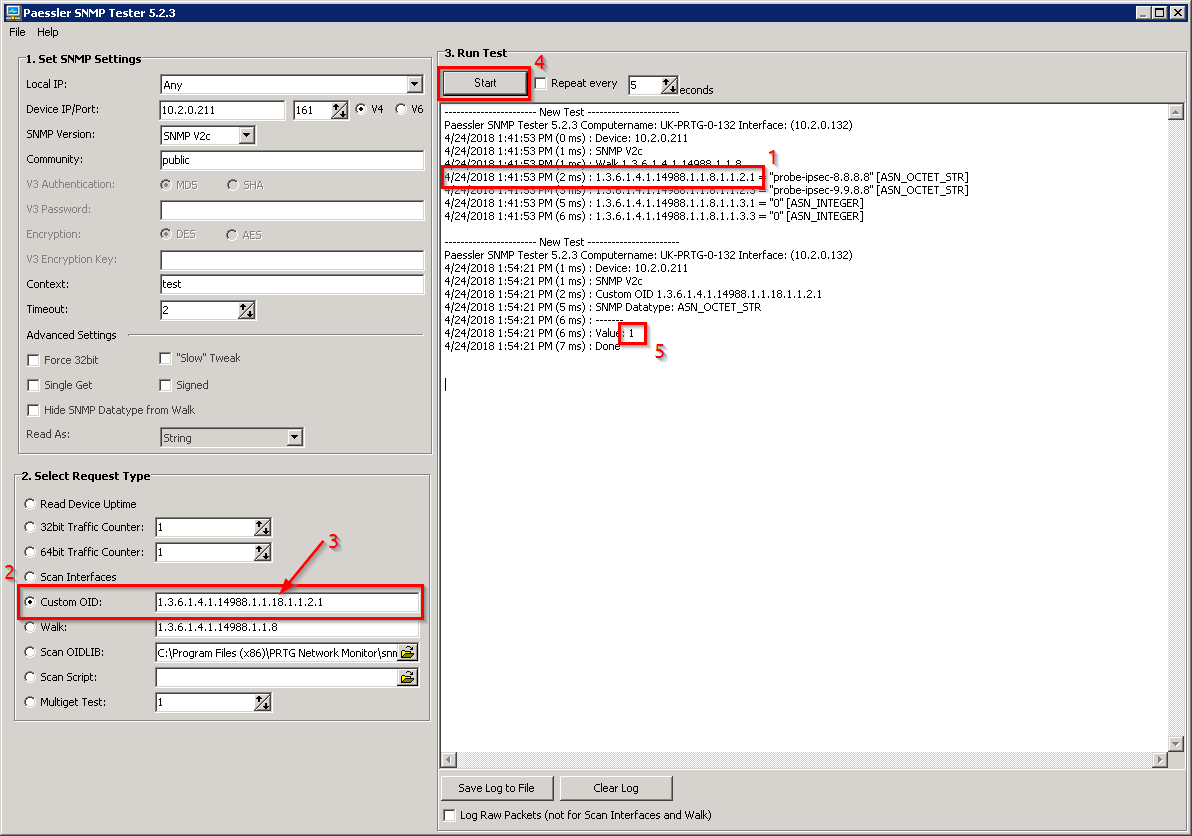The height and width of the screenshot is (836, 1192).
Task: Click the log horizontal scroll left arrow
Action: pos(449,759)
